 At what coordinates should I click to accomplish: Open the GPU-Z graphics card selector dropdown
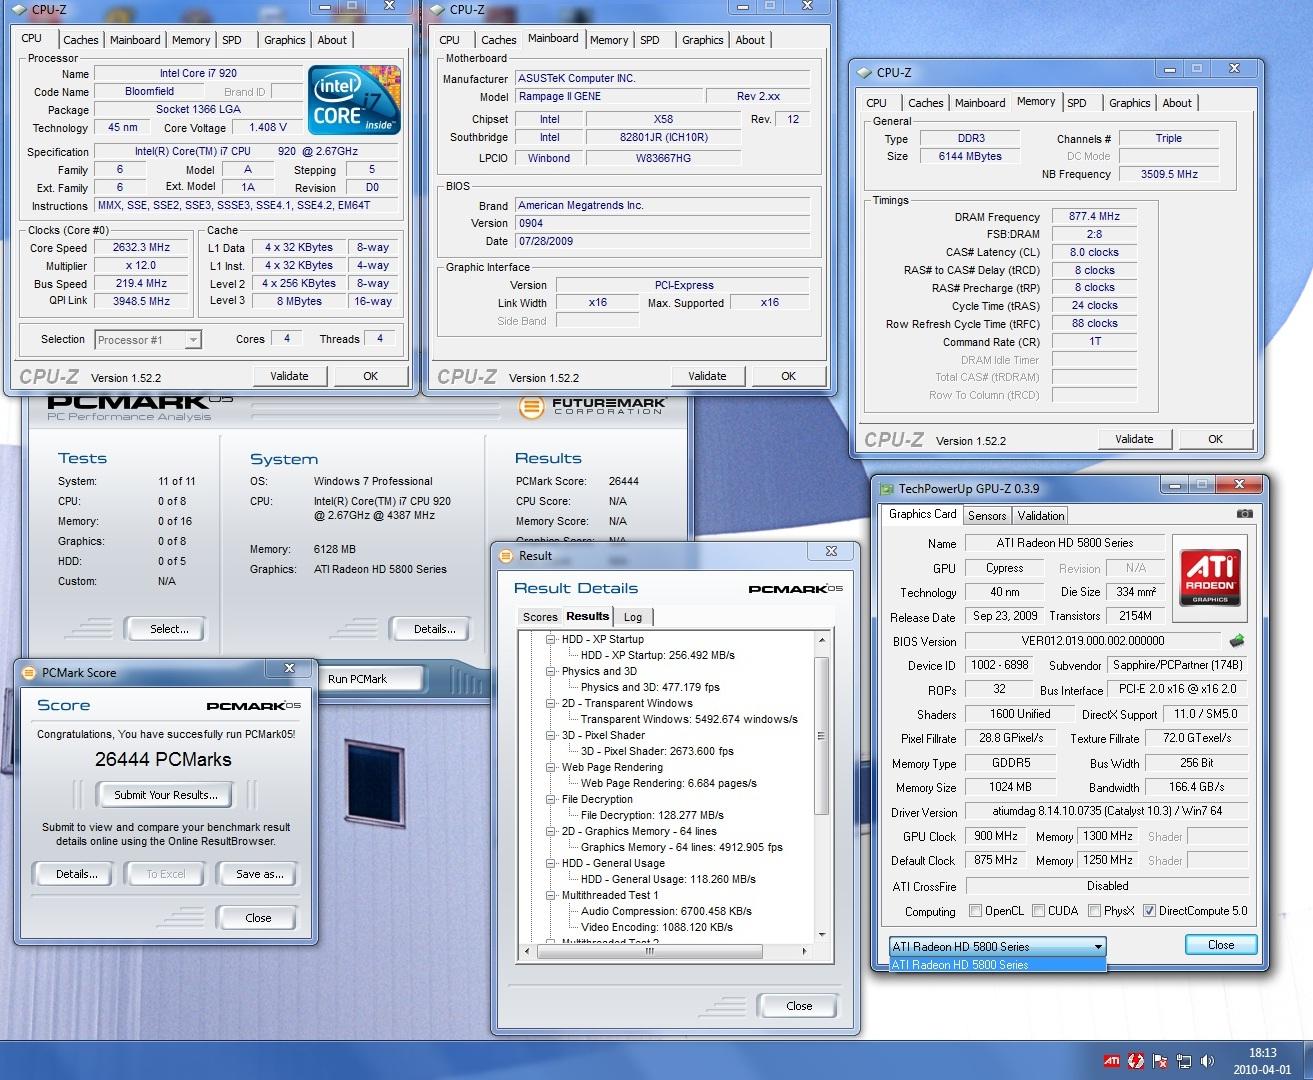click(x=997, y=946)
